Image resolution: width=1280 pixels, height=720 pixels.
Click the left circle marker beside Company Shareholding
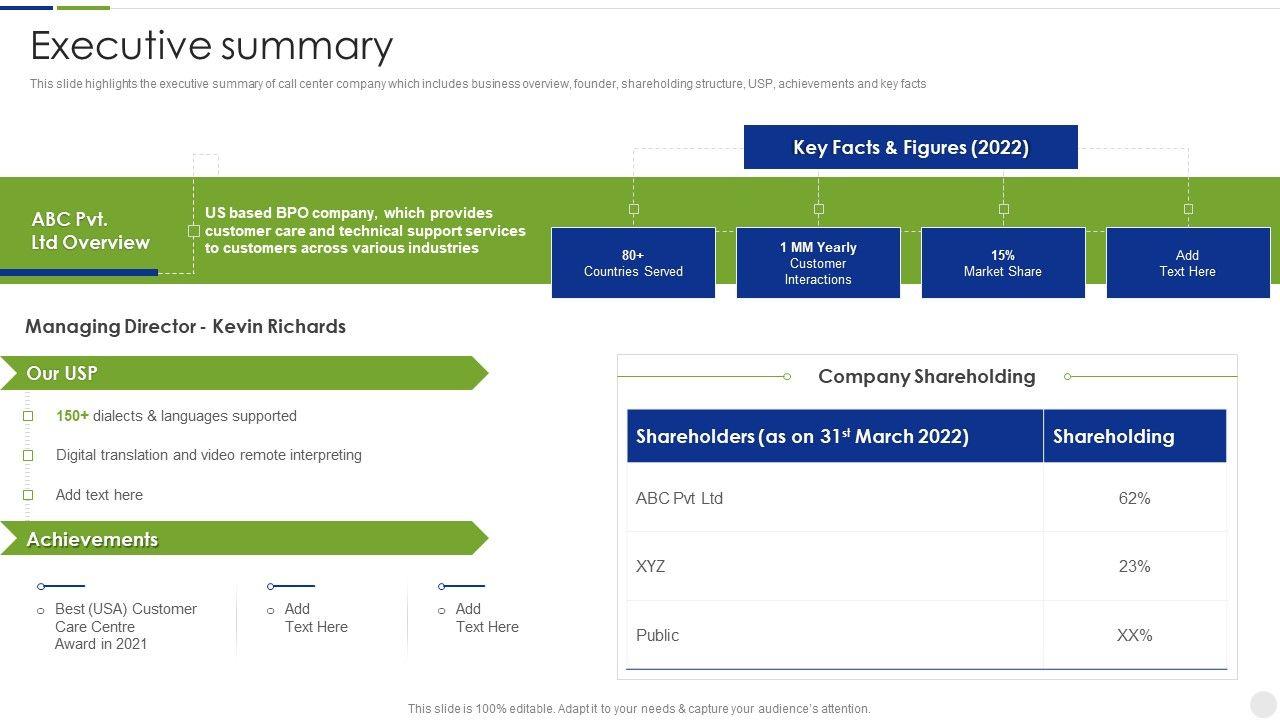click(787, 377)
